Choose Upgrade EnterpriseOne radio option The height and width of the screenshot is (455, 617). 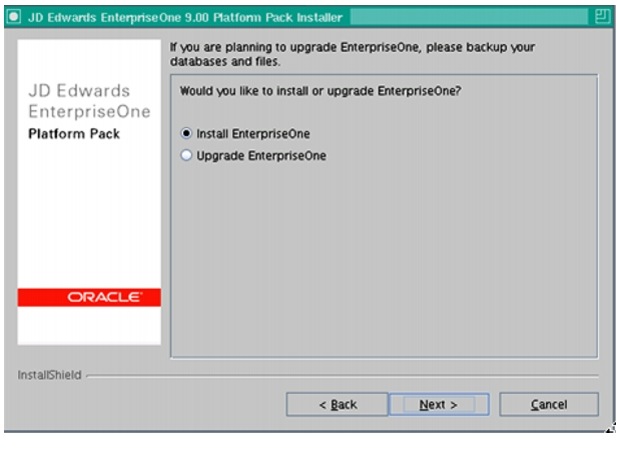186,155
